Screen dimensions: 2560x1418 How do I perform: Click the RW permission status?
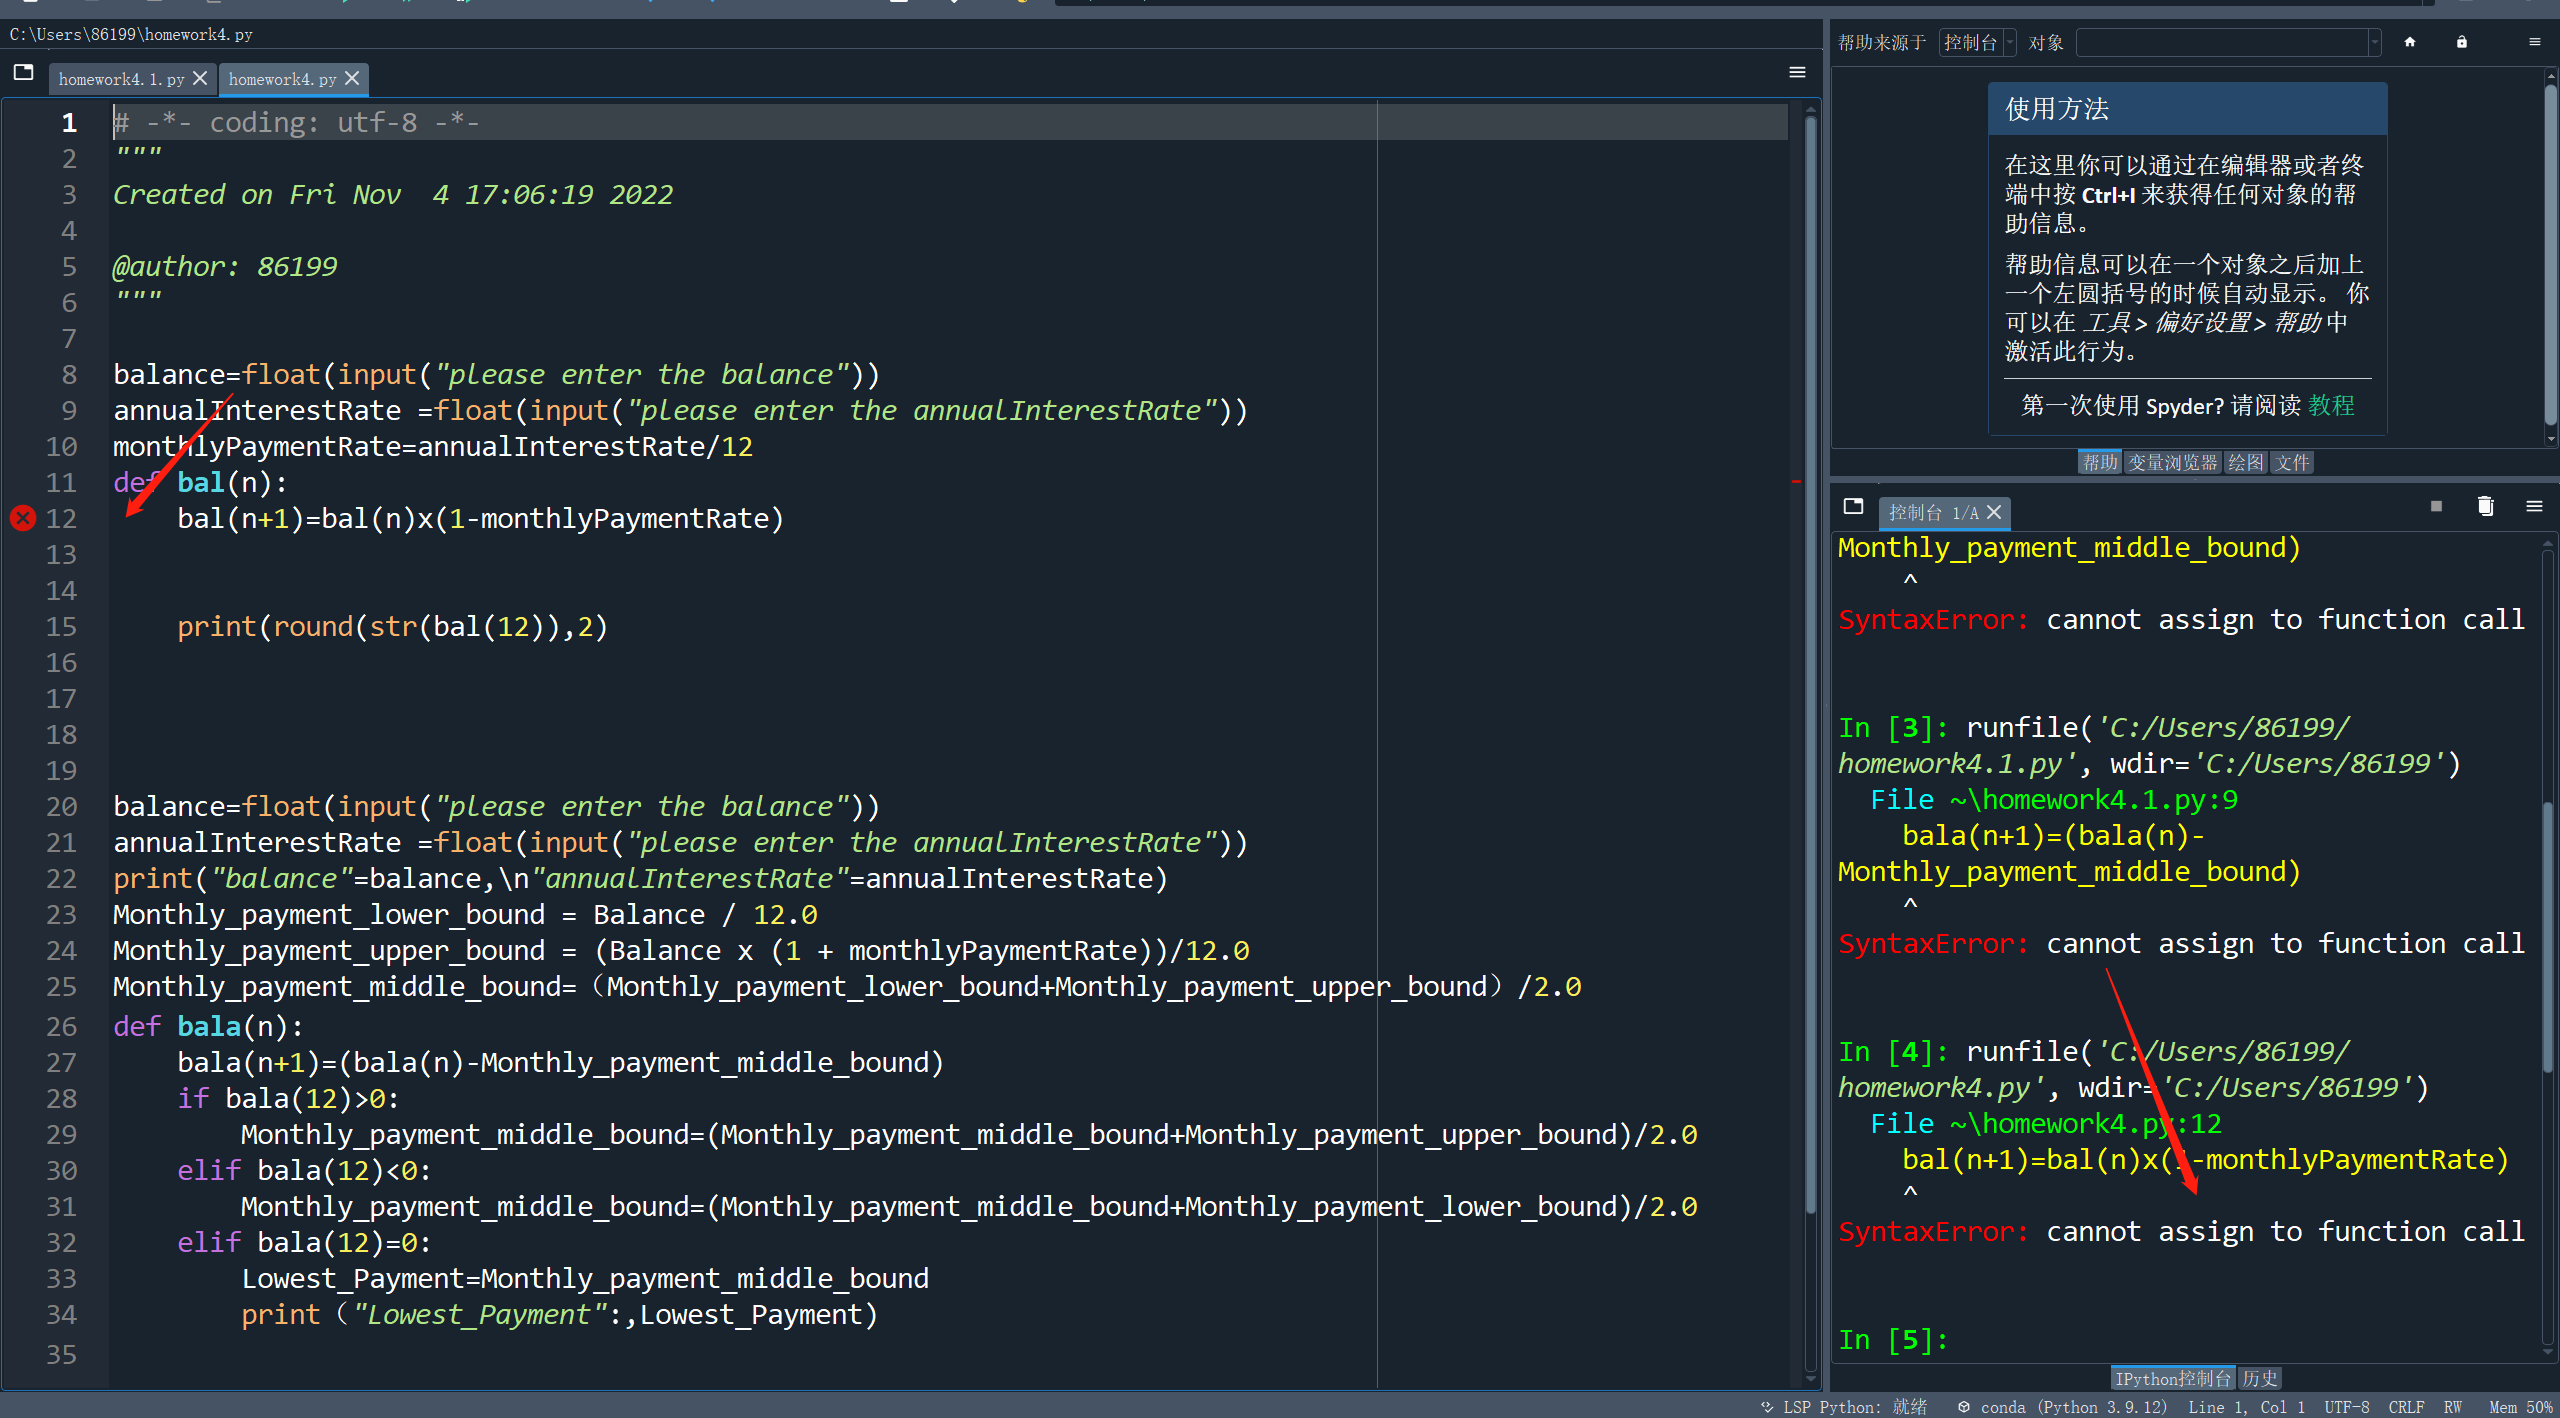2453,1407
